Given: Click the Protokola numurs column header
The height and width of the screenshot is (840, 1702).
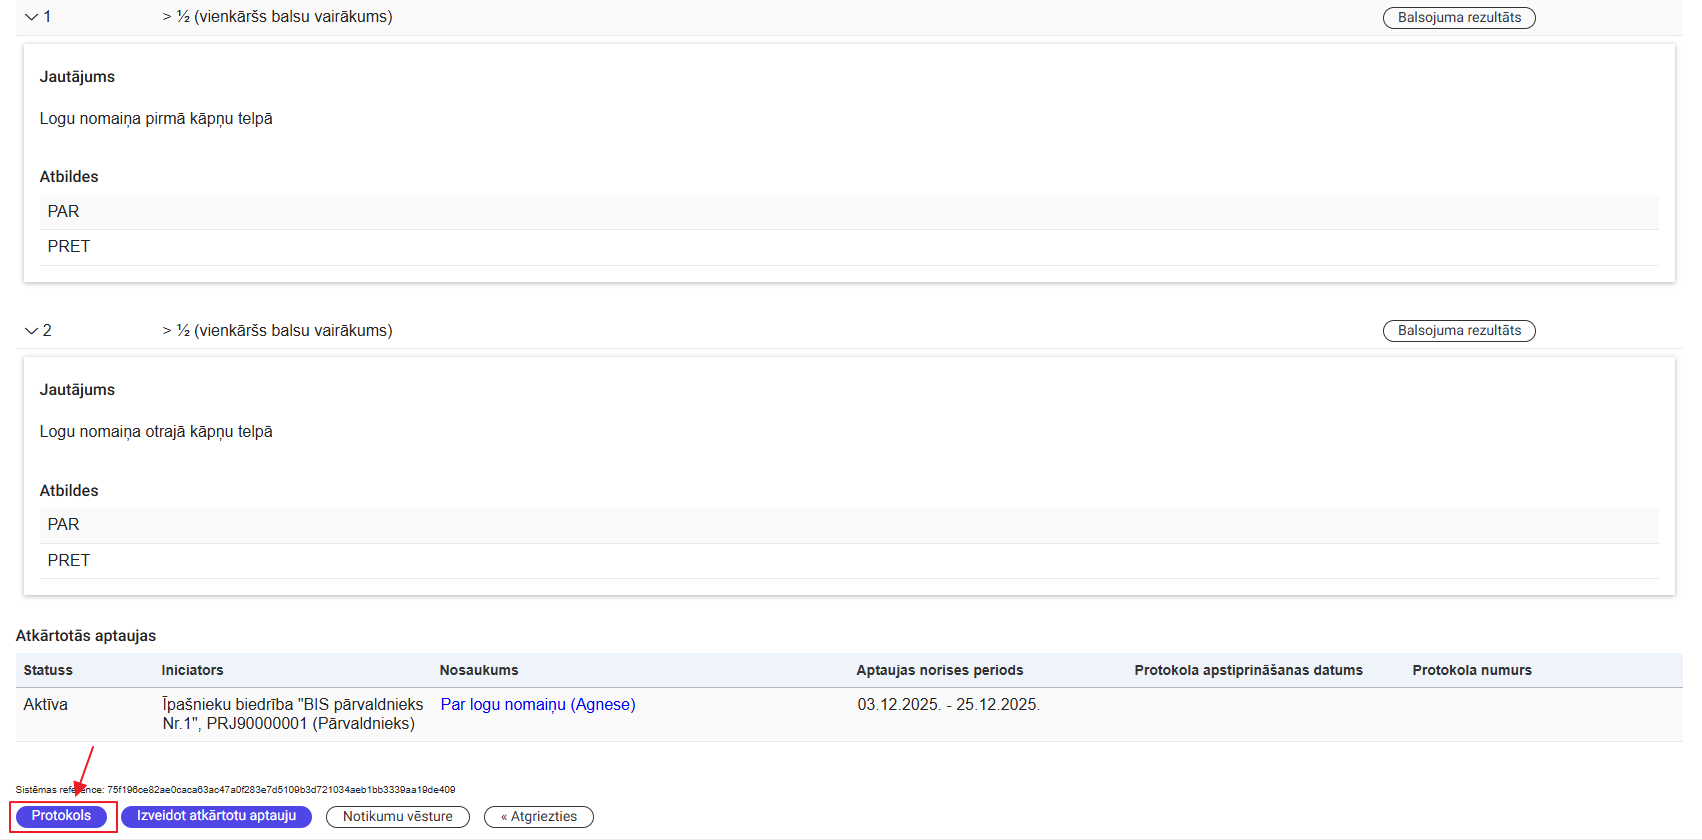Looking at the screenshot, I should click(x=1471, y=671).
